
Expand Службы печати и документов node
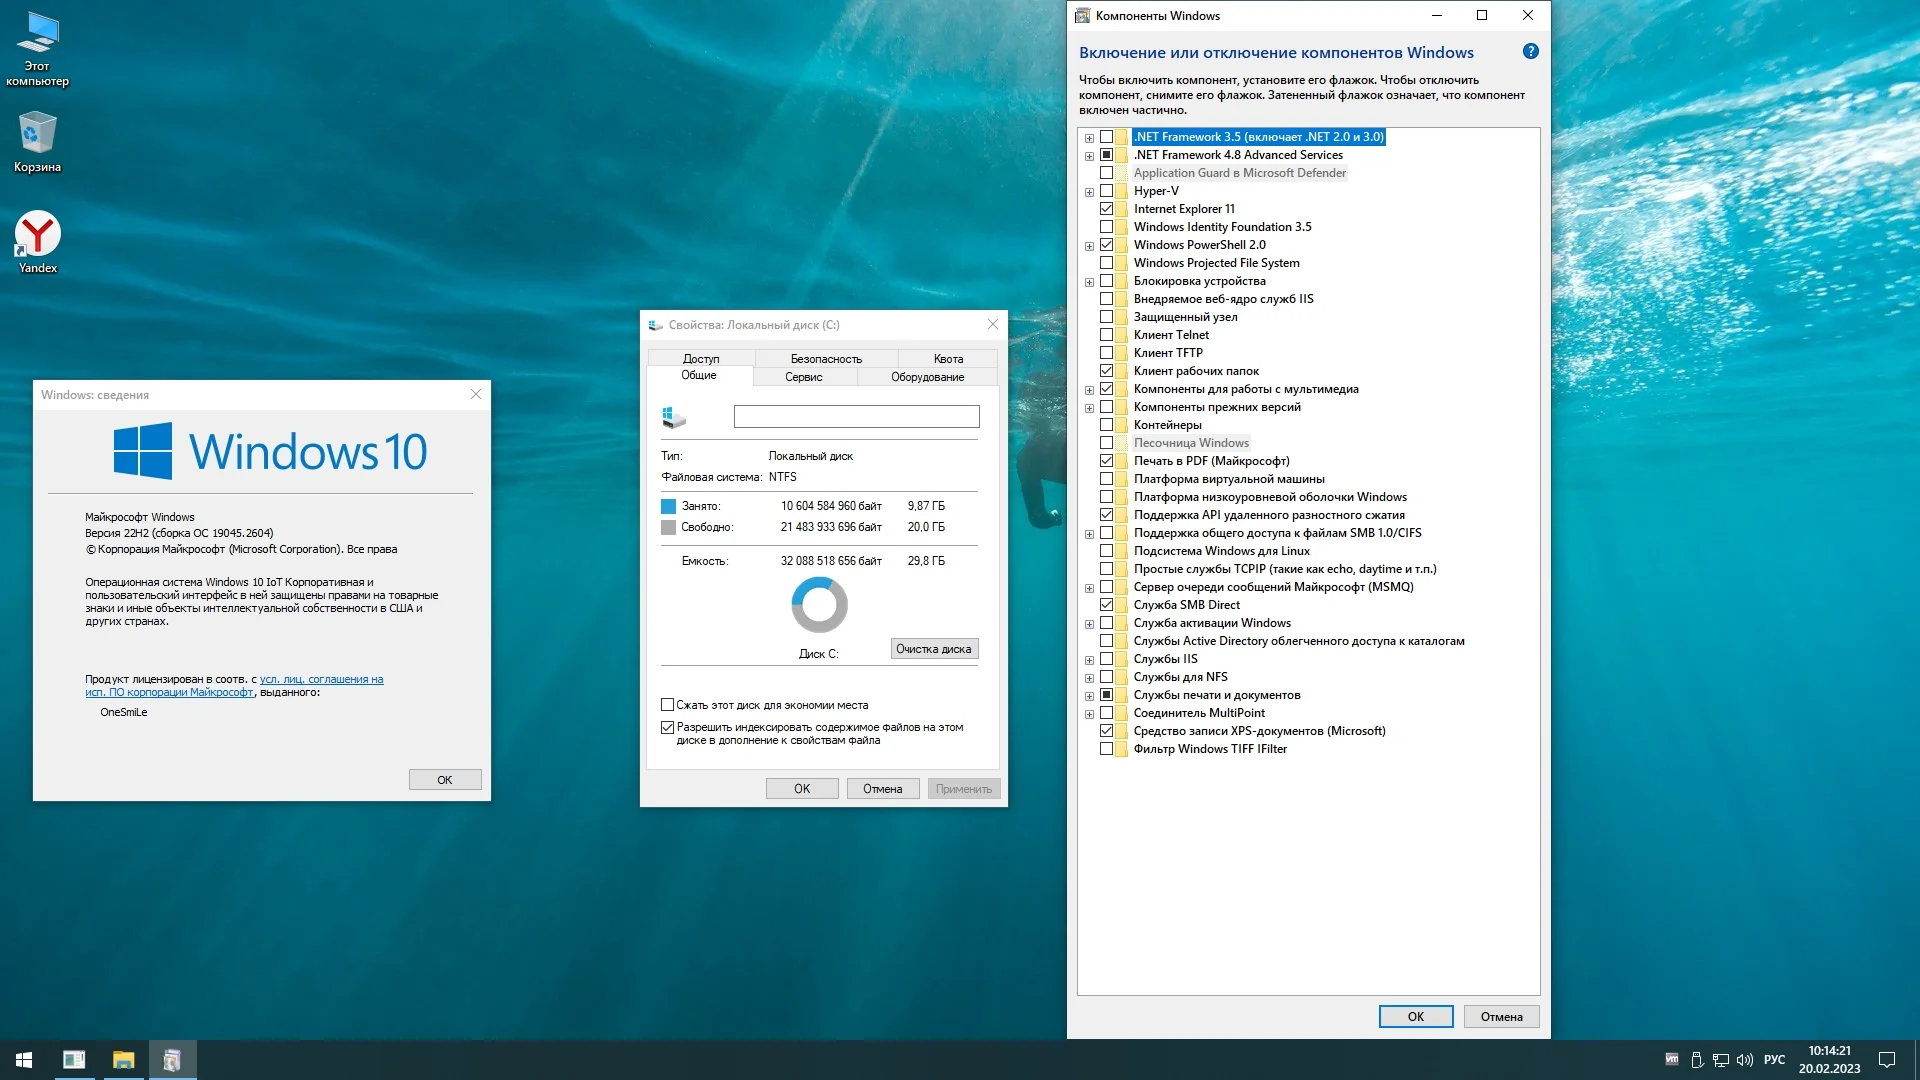point(1088,695)
